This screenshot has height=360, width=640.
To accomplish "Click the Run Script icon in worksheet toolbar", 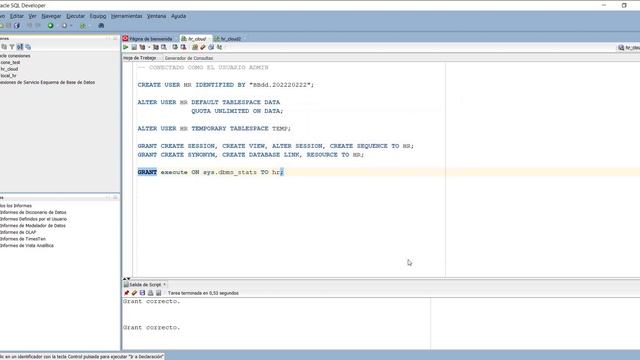I will (x=134, y=47).
